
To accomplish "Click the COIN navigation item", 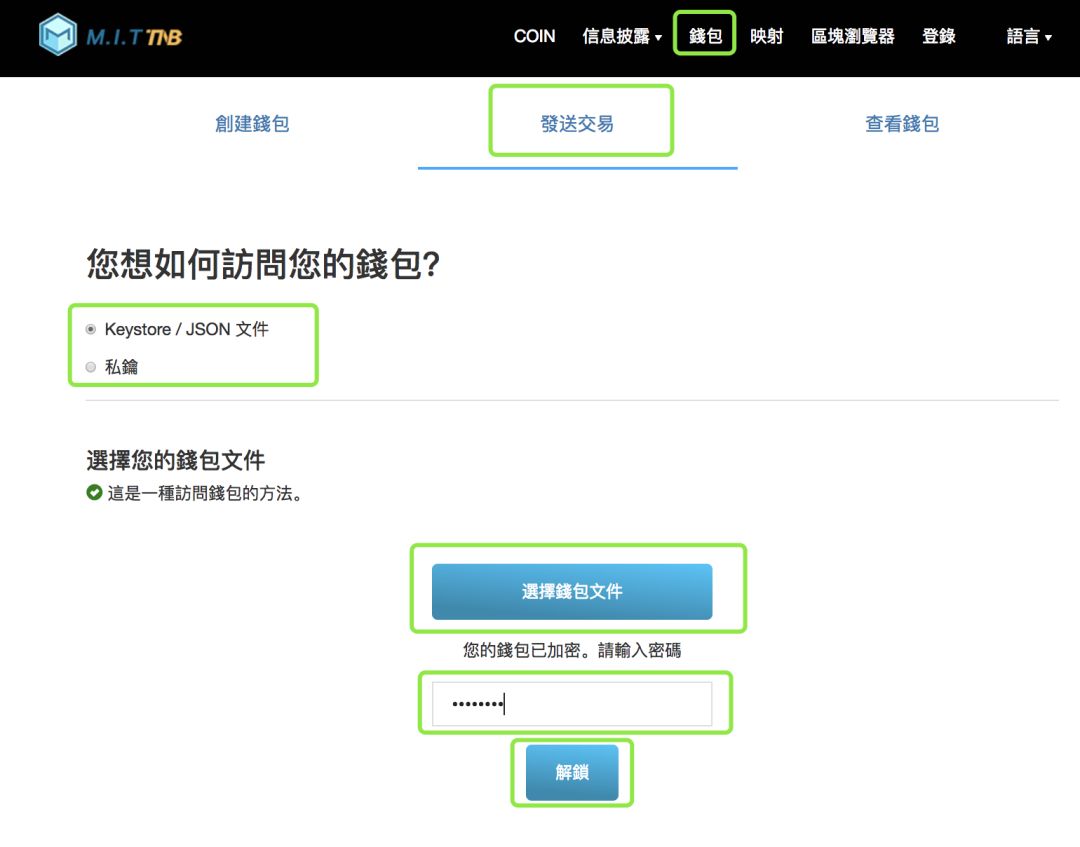I will [x=535, y=36].
